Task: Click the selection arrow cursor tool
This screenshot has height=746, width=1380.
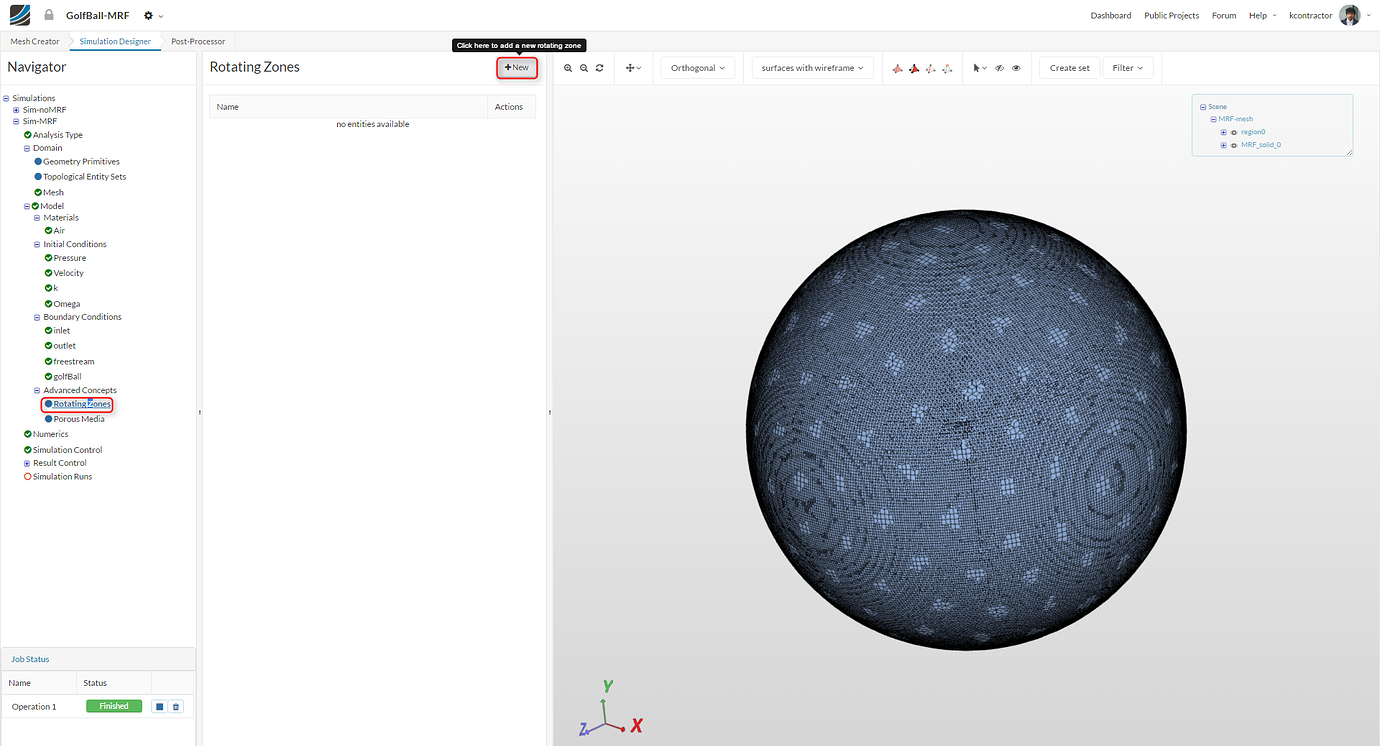Action: coord(977,68)
